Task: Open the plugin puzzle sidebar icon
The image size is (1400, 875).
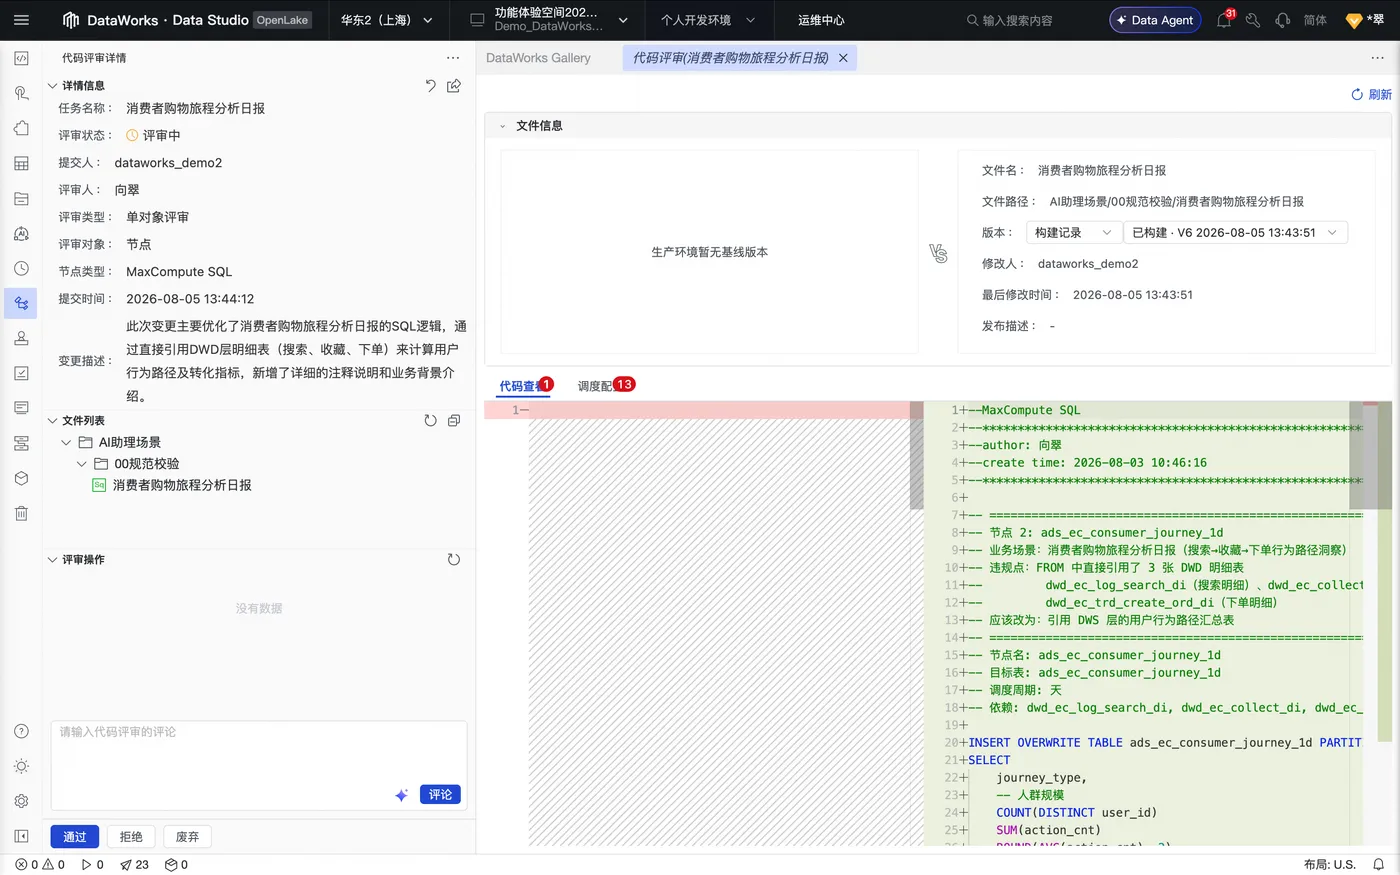Action: [x=21, y=128]
